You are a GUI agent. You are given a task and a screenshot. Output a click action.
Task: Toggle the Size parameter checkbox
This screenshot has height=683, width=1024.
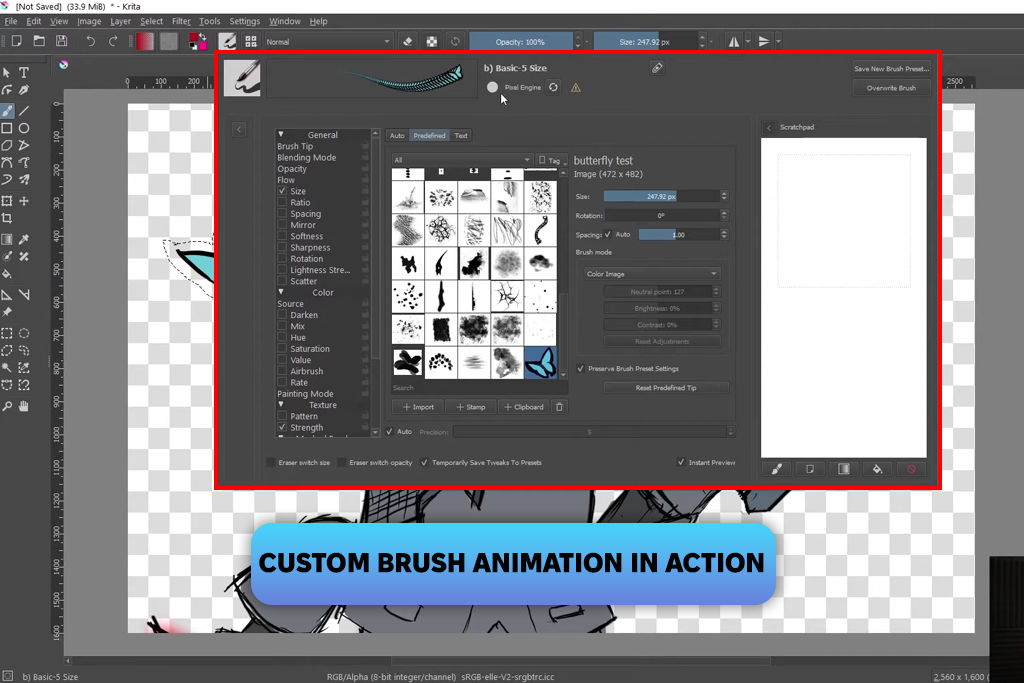pyautogui.click(x=282, y=191)
